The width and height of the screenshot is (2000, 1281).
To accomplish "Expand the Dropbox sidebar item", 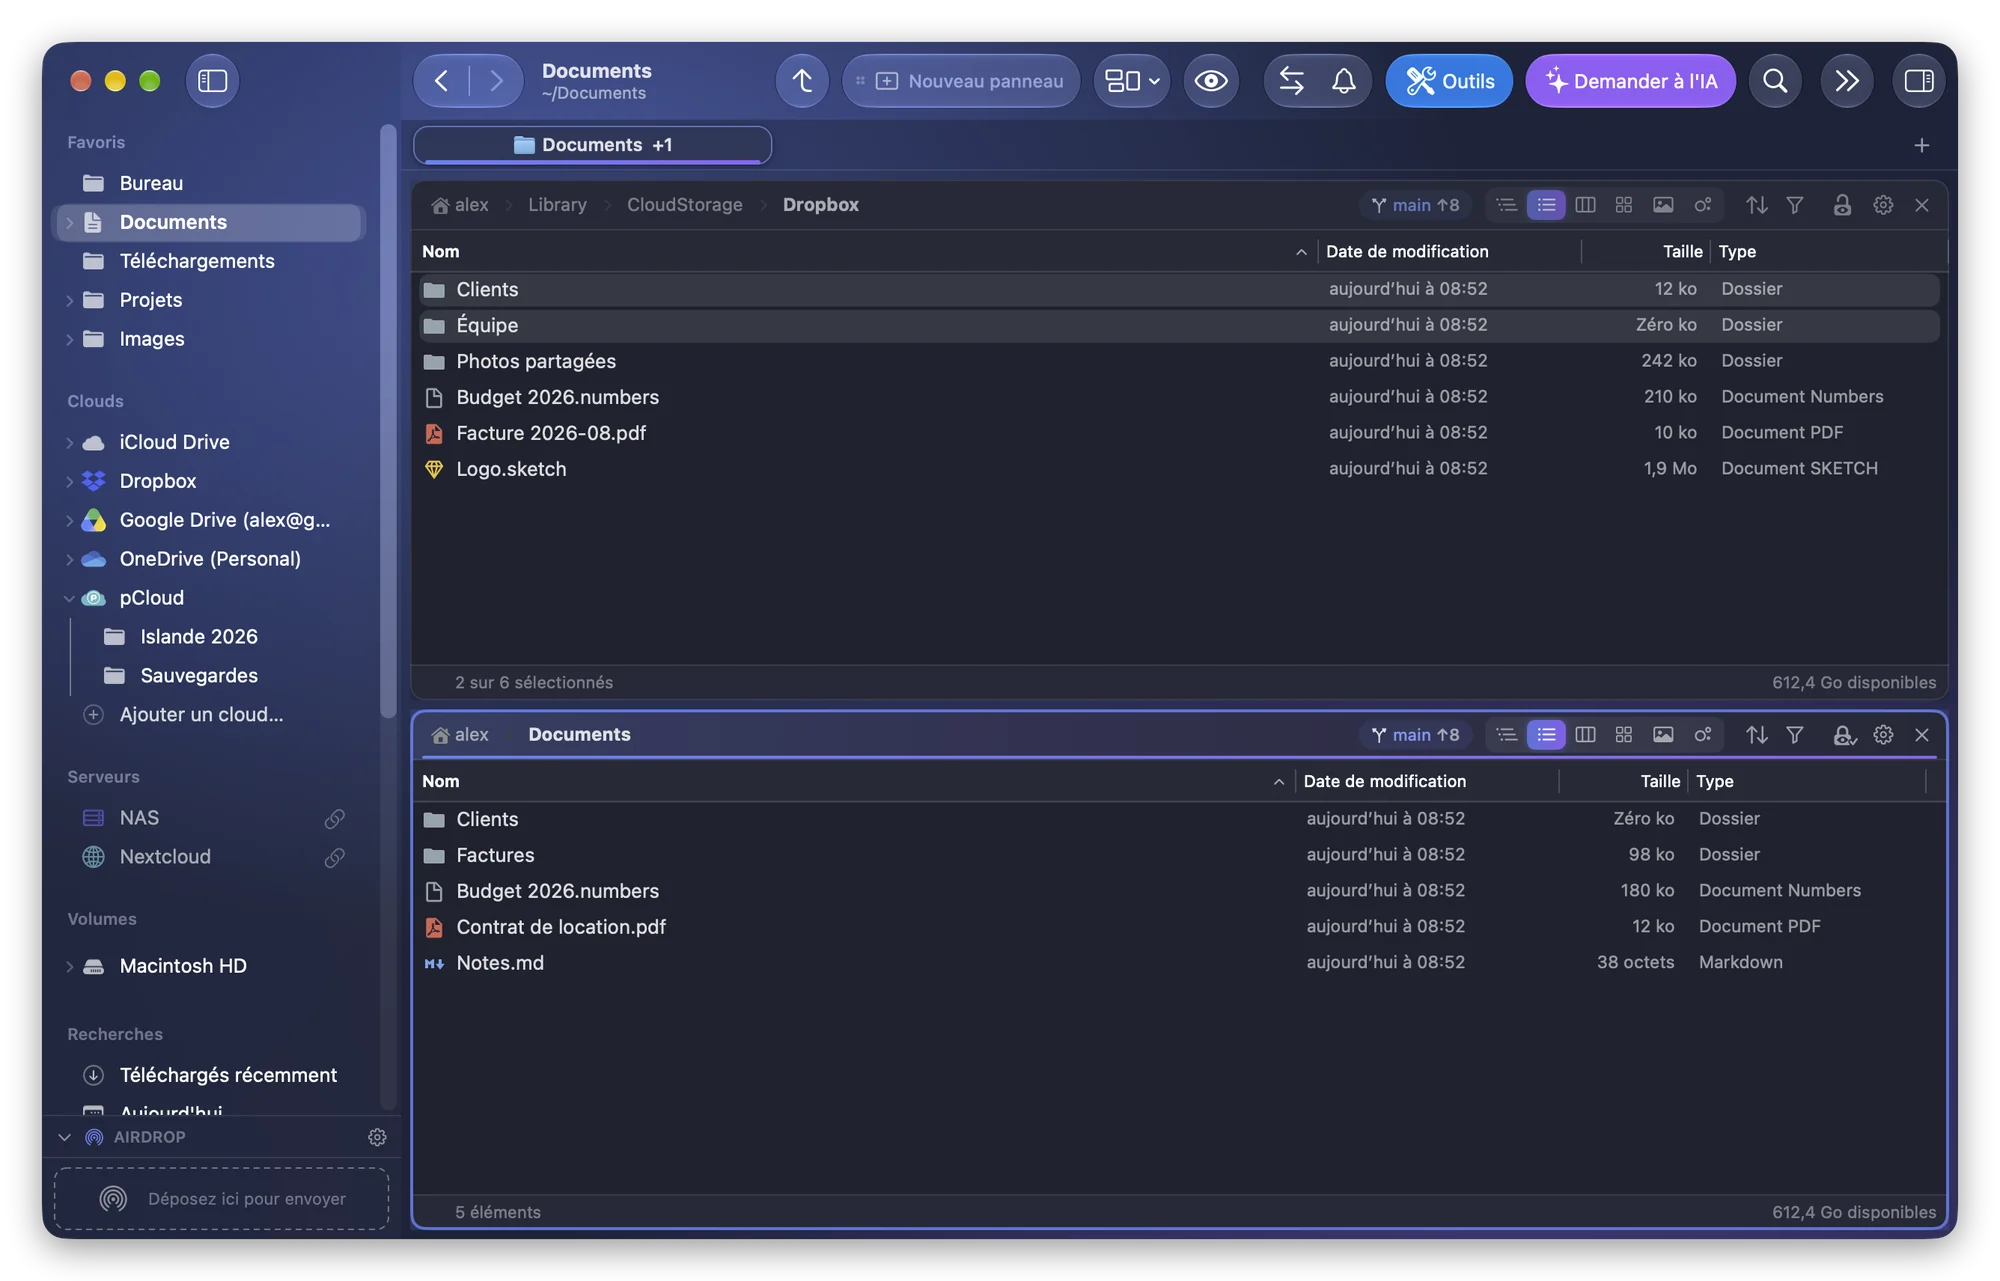I will click(x=69, y=482).
